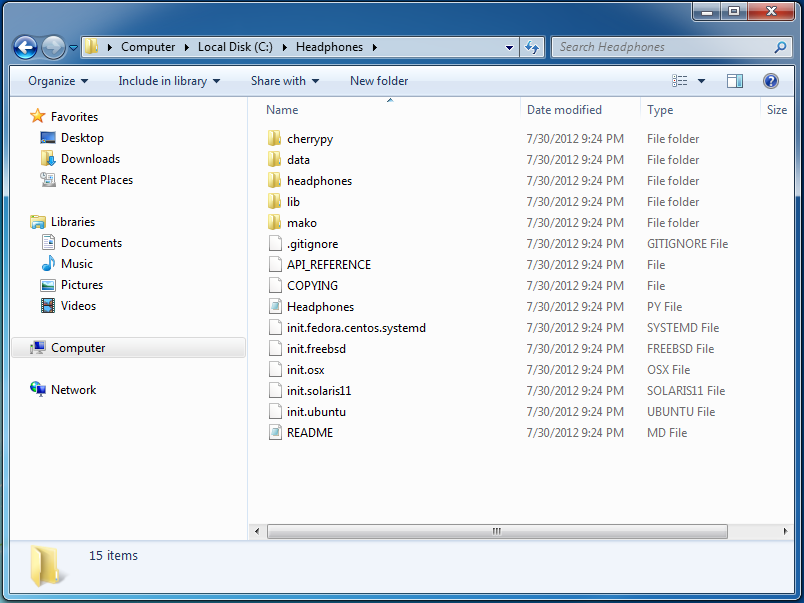Select the init.ubuntu file icon
The height and width of the screenshot is (603, 804).
(x=275, y=412)
